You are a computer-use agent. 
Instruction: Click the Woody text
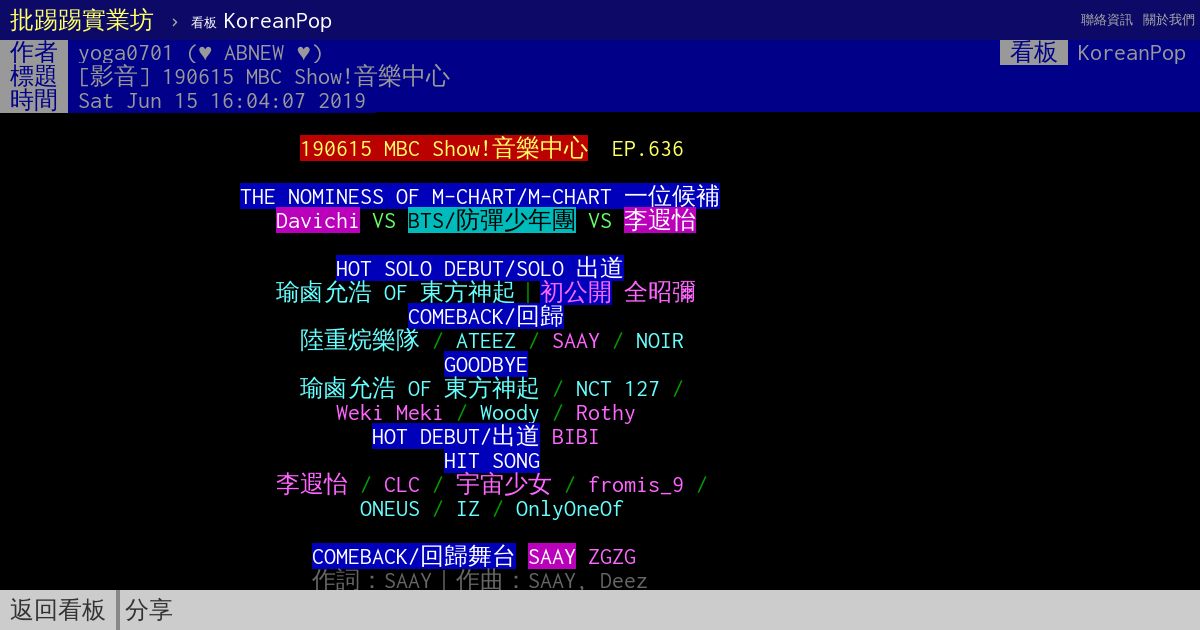pyautogui.click(x=510, y=413)
